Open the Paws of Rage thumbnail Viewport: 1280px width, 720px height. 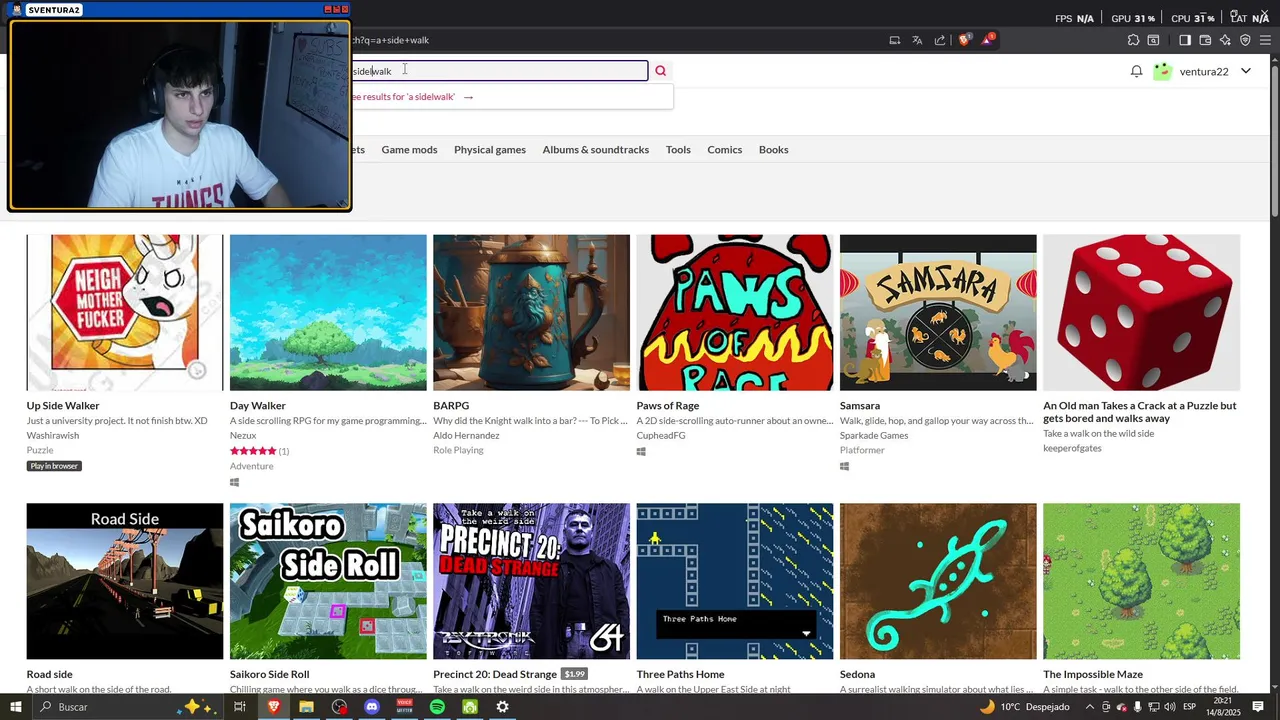[735, 313]
